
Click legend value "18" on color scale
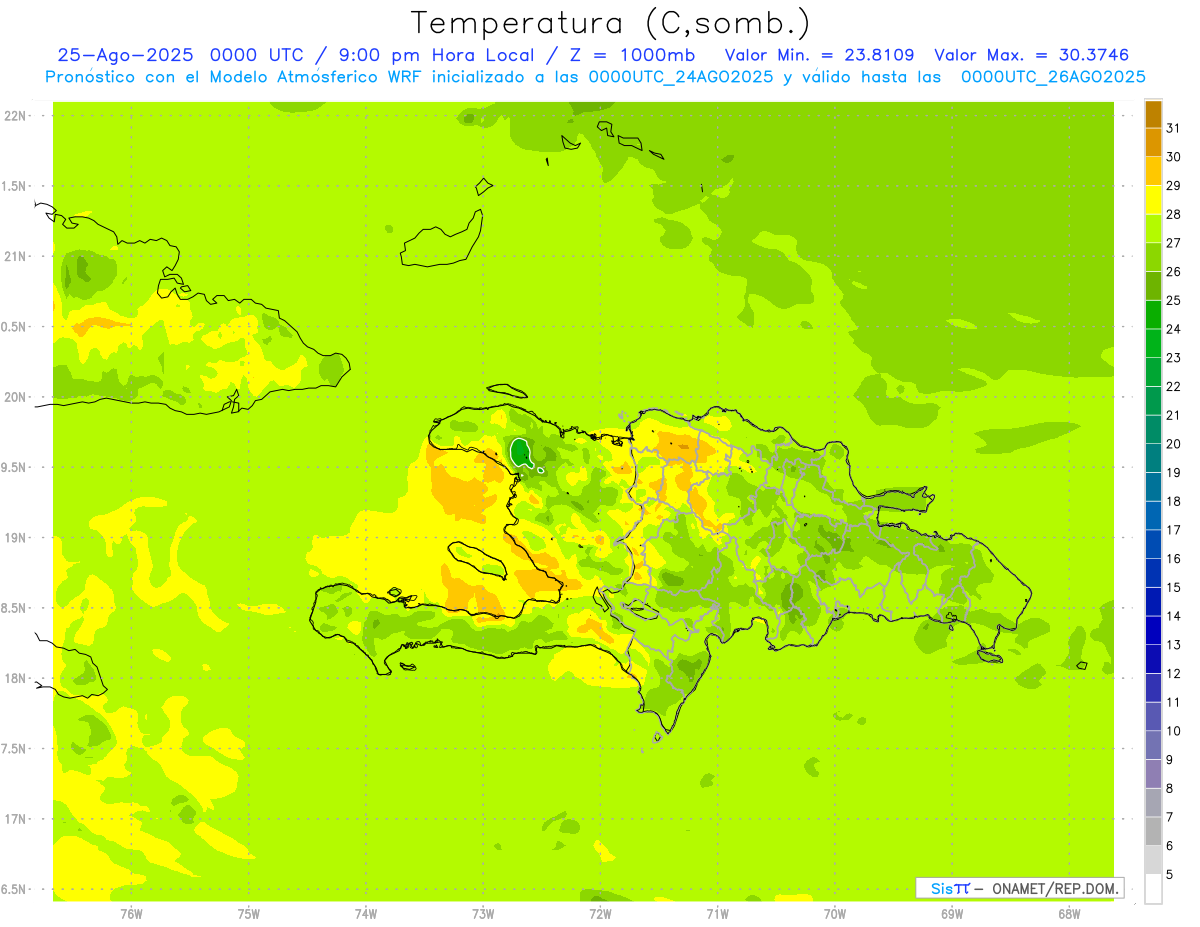[1173, 501]
